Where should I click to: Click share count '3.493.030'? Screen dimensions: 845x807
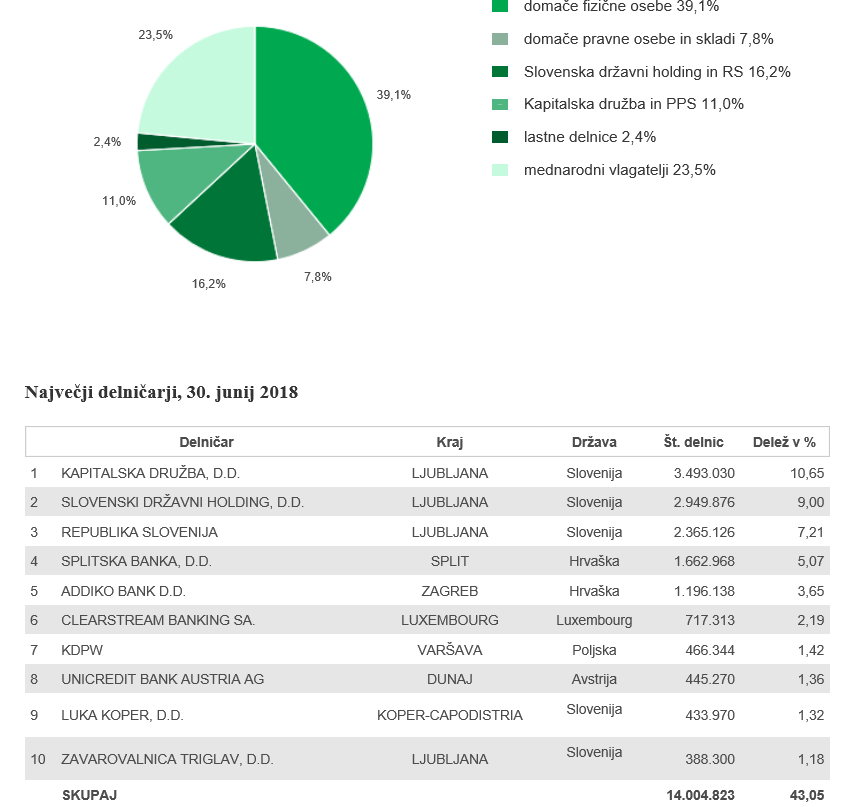click(704, 473)
